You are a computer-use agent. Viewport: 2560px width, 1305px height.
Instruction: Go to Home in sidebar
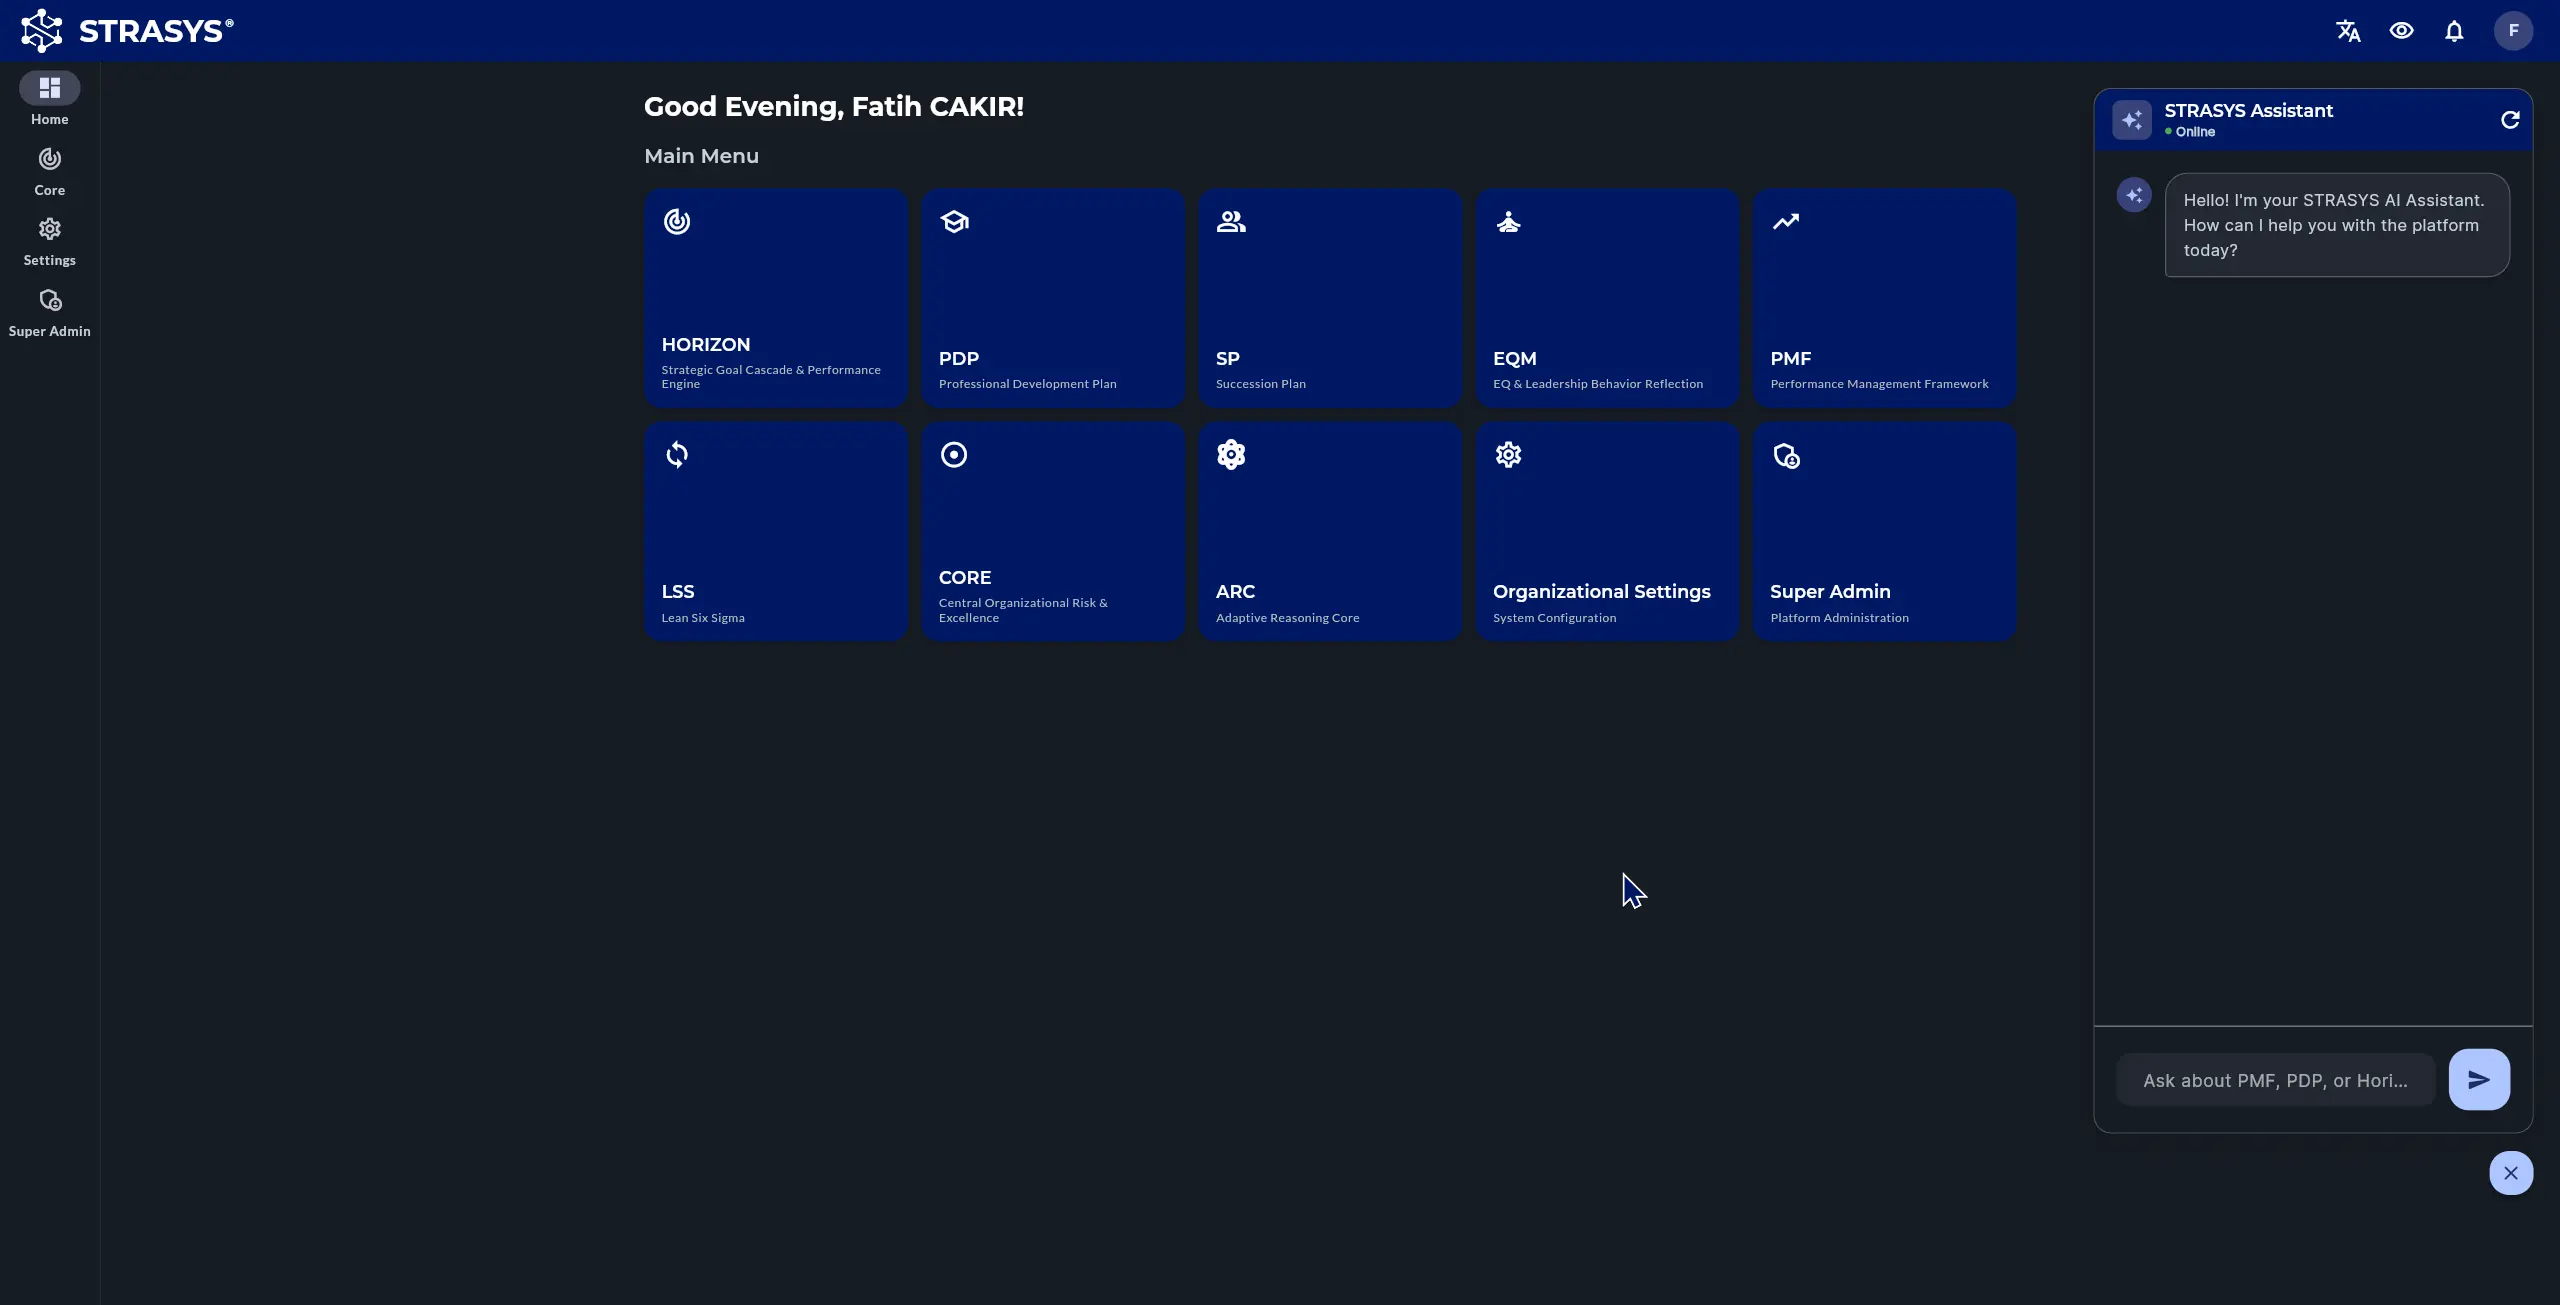(x=49, y=99)
